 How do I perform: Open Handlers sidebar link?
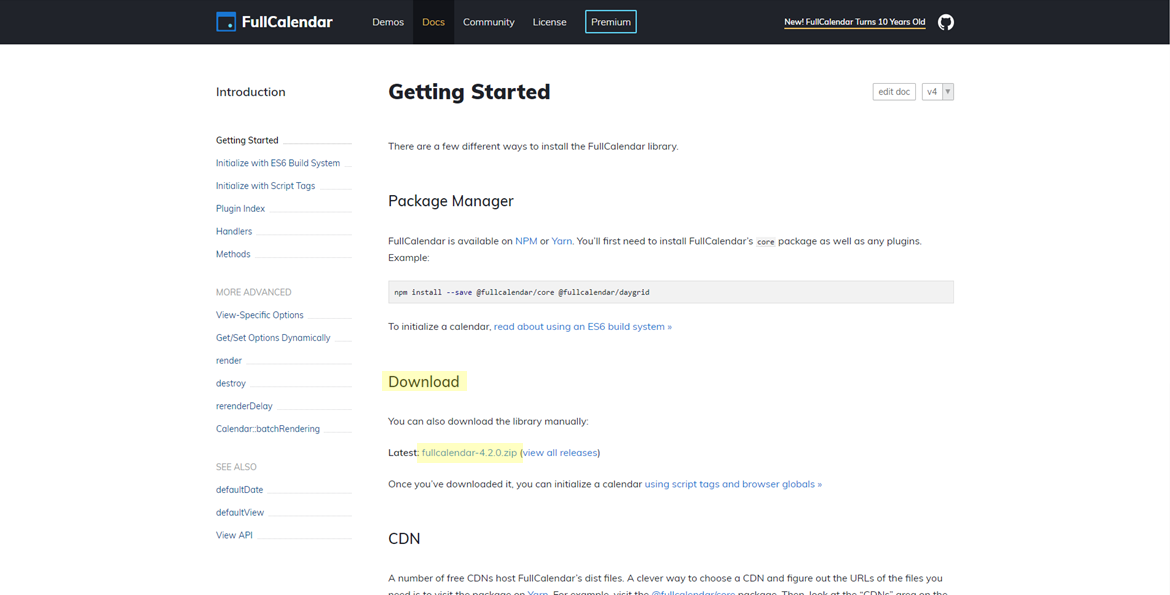point(234,231)
